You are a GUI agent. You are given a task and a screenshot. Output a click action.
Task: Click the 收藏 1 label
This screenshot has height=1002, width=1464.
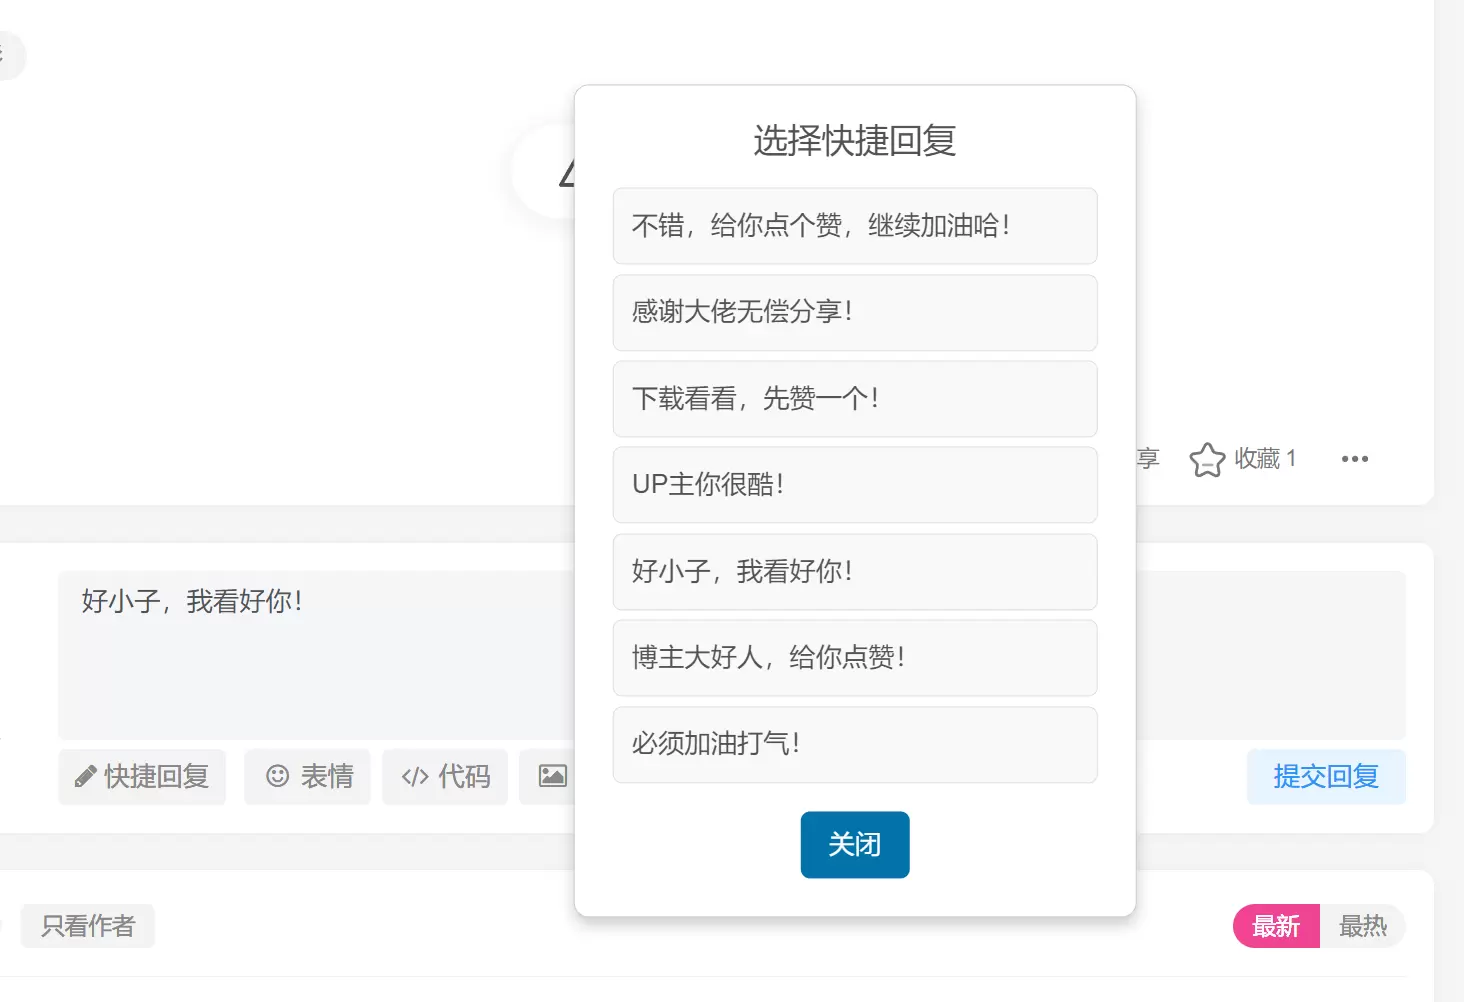pos(1265,459)
